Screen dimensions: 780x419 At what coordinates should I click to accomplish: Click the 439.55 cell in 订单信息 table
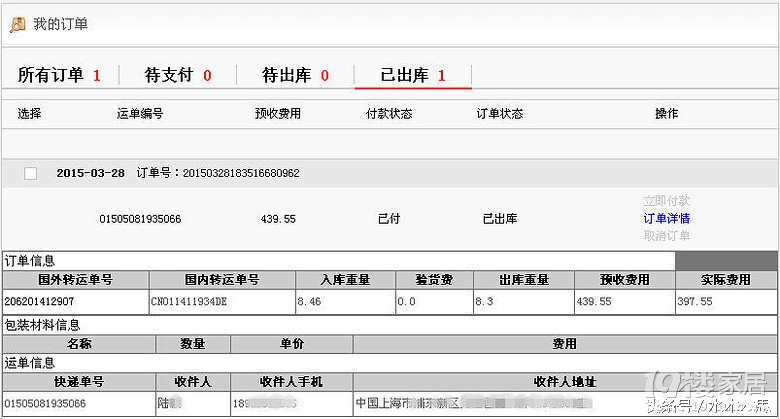(x=625, y=302)
